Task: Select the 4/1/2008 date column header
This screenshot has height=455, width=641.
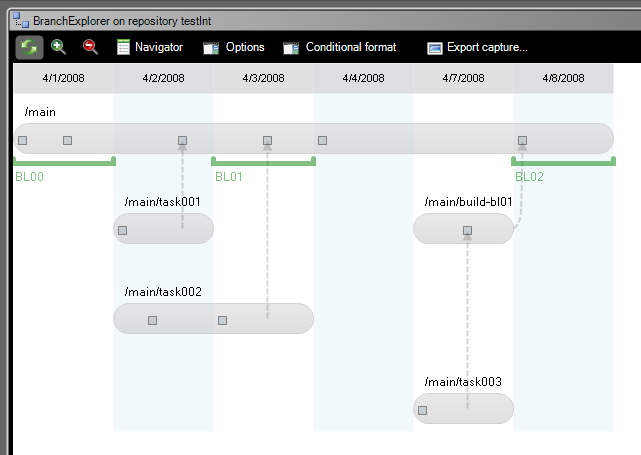Action: 63,78
